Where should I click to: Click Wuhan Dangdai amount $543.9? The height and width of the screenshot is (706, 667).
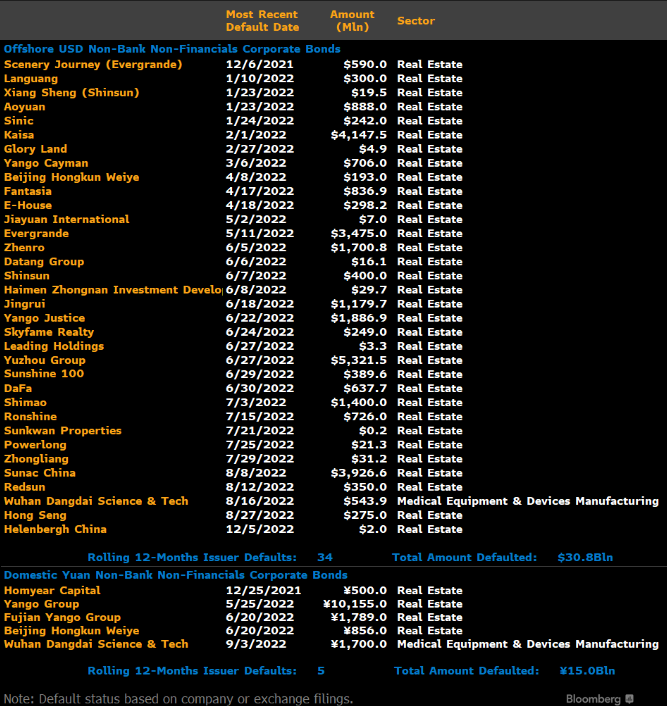[x=365, y=501]
